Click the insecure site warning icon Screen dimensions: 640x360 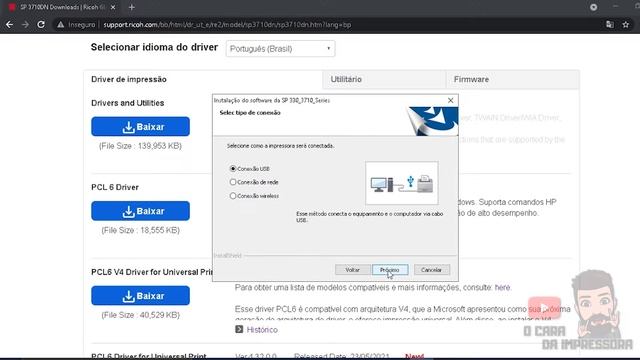pyautogui.click(x=60, y=24)
